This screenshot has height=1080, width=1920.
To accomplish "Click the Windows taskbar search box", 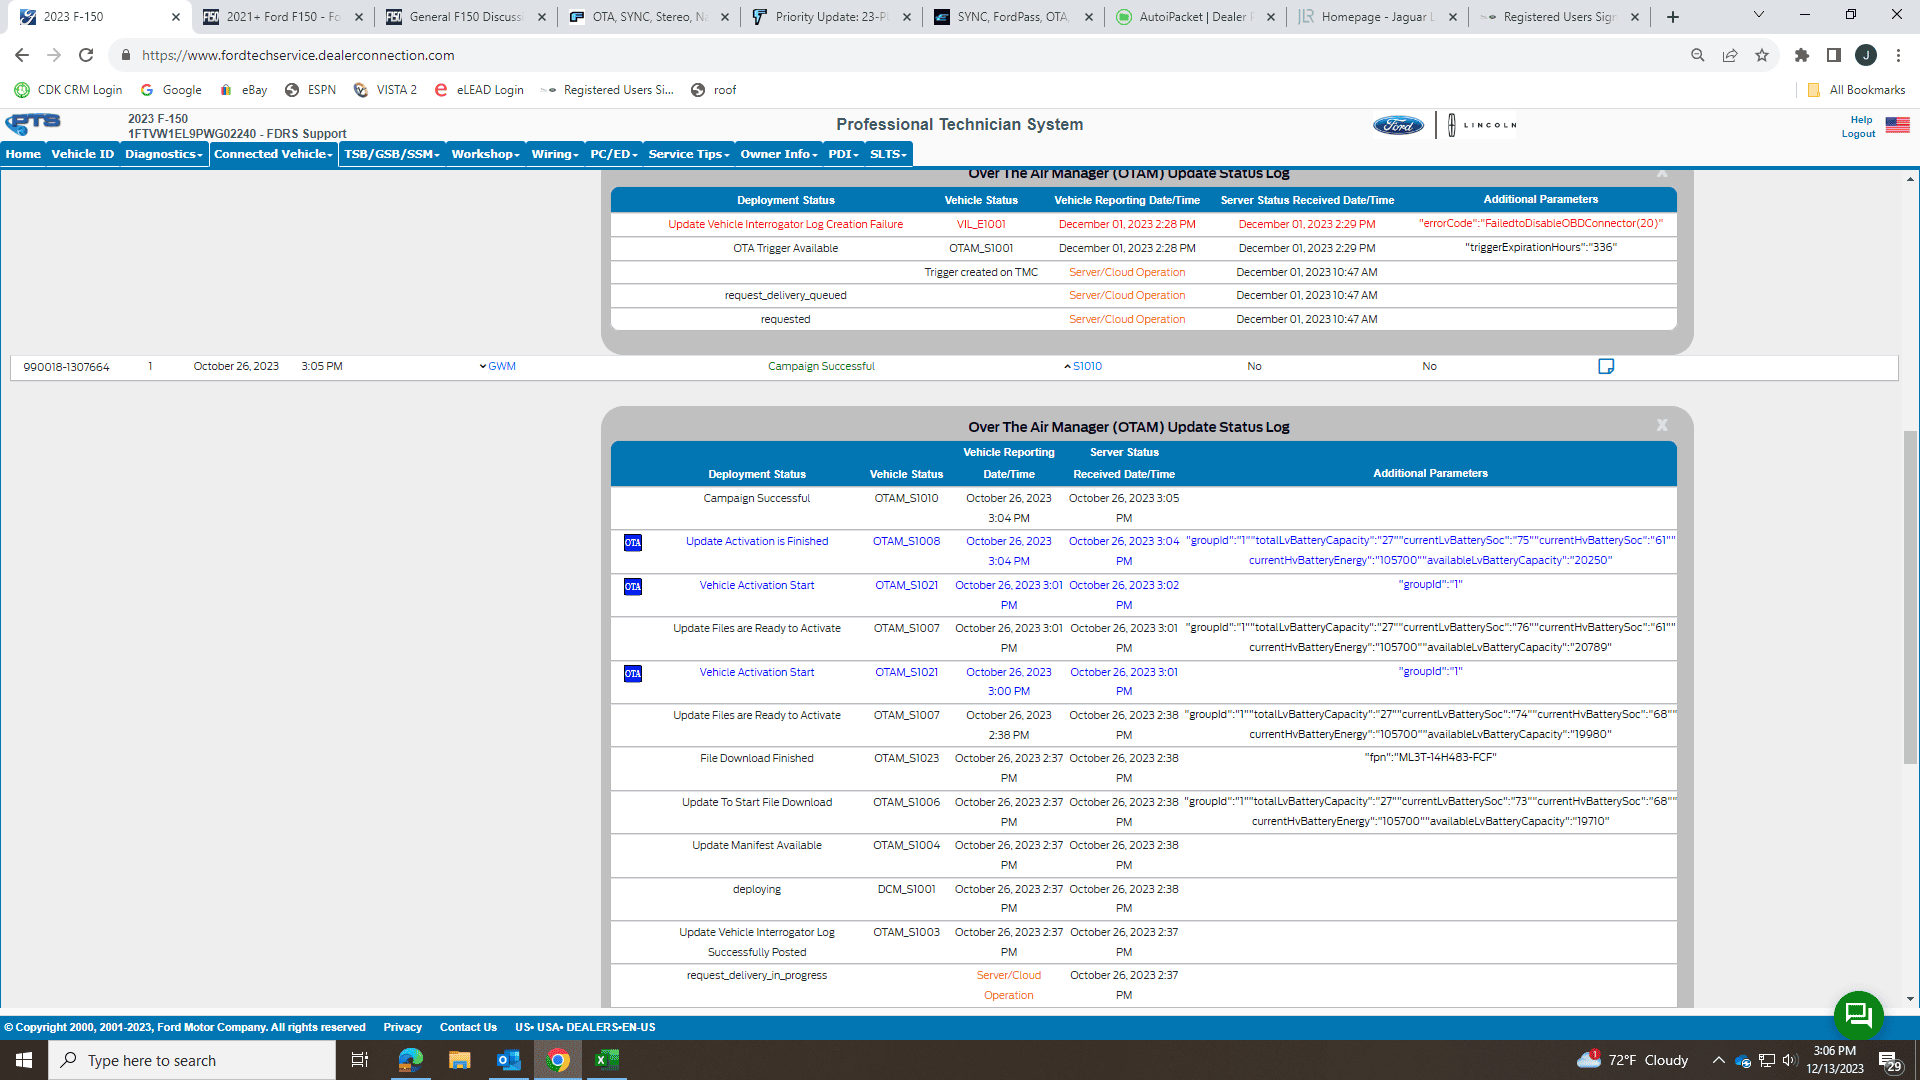I will pos(192,1060).
